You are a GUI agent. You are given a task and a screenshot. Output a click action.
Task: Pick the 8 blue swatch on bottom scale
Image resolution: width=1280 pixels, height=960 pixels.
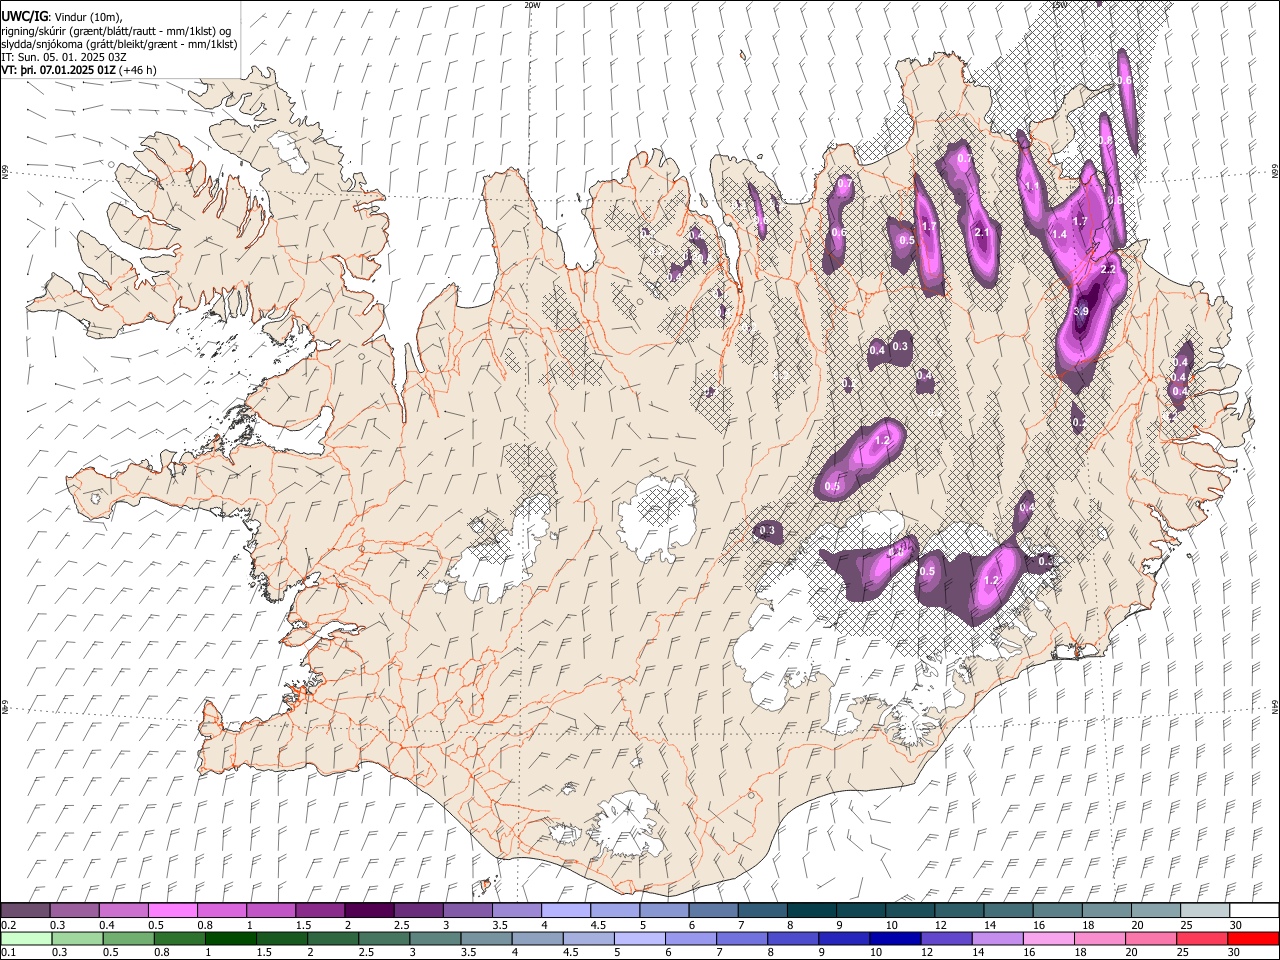tap(793, 938)
